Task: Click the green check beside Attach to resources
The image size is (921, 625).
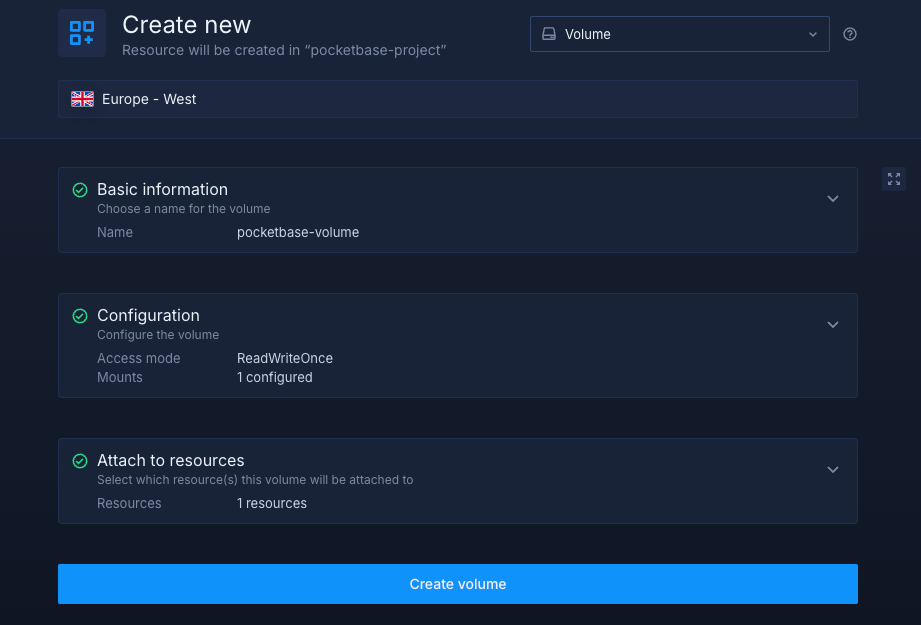Action: [80, 461]
